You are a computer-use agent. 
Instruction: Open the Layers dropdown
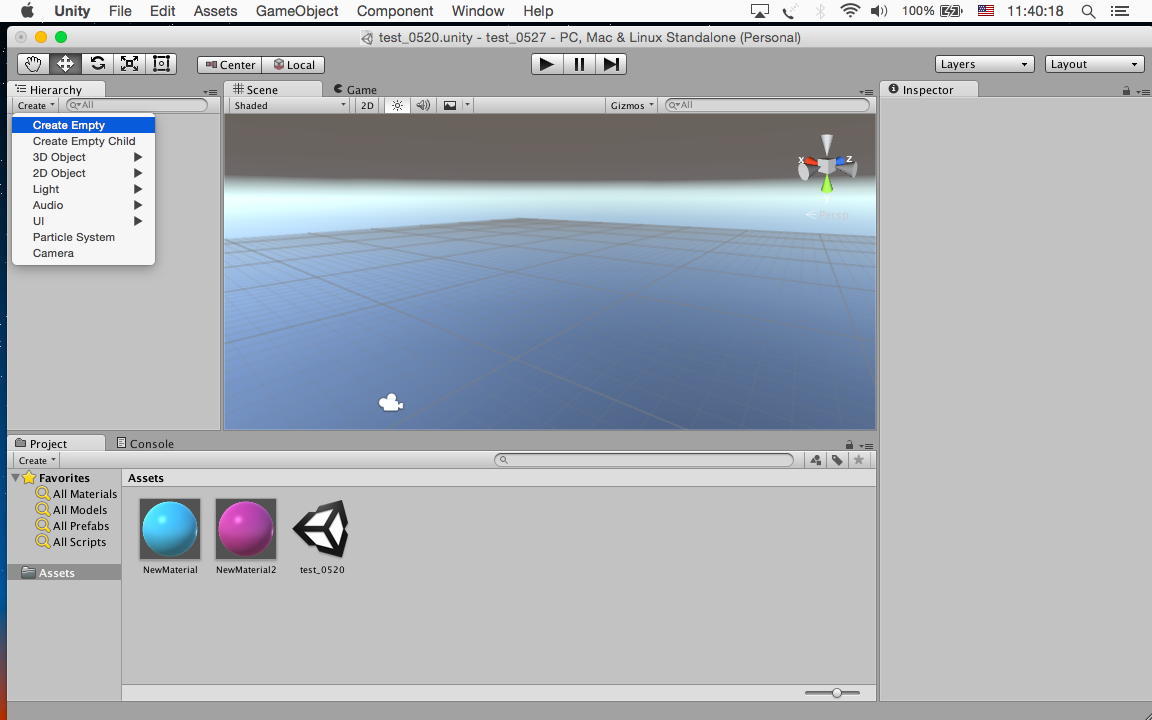click(x=984, y=64)
